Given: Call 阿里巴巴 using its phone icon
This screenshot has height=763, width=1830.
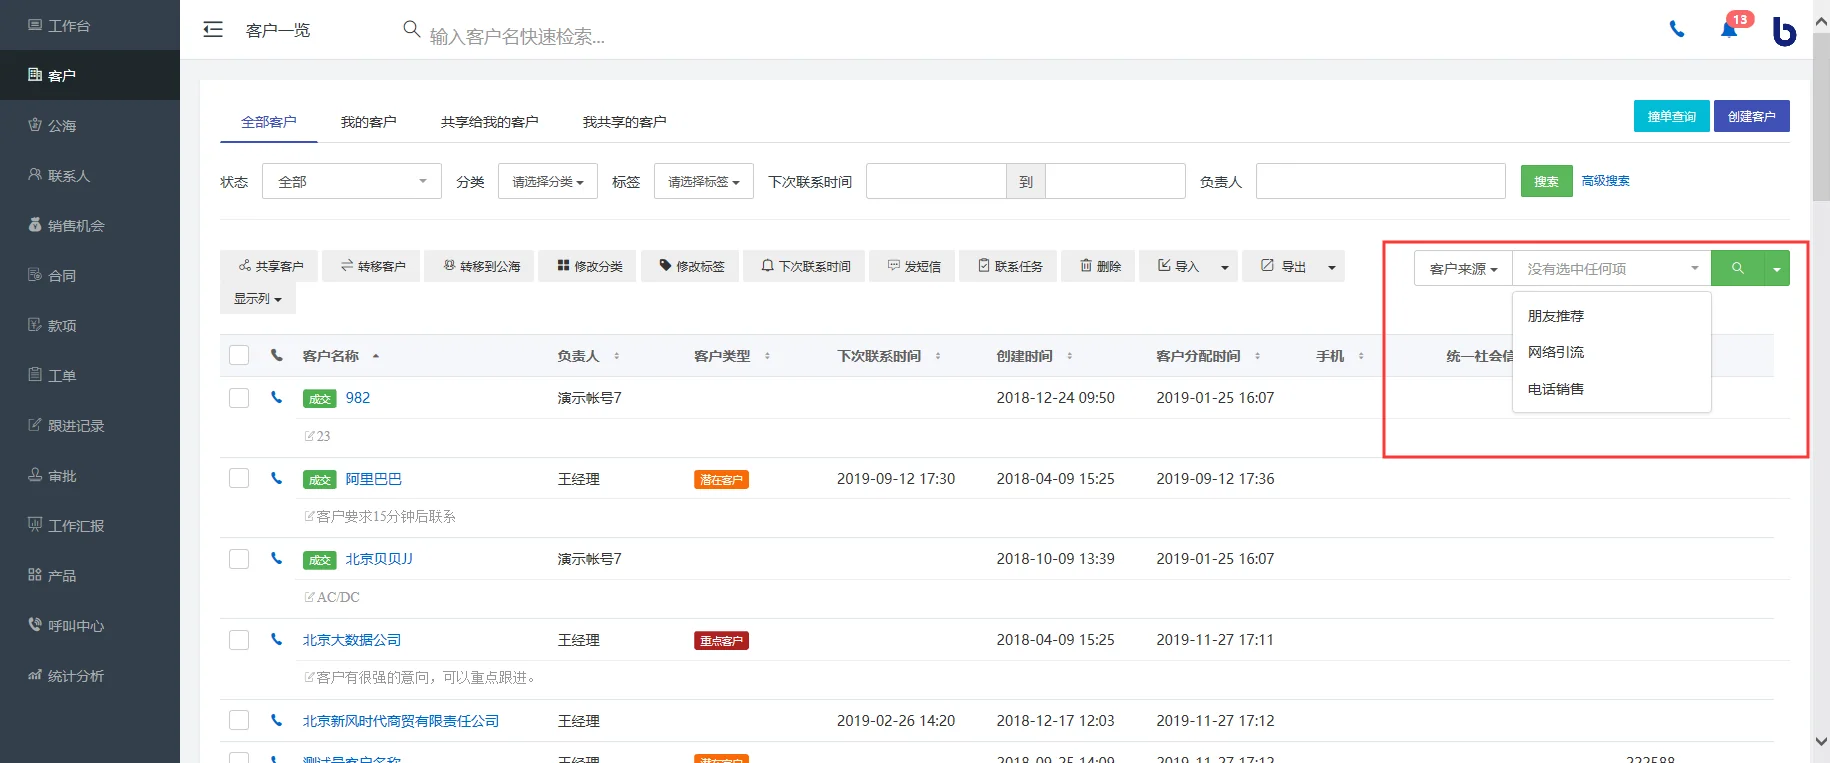Looking at the screenshot, I should 276,478.
